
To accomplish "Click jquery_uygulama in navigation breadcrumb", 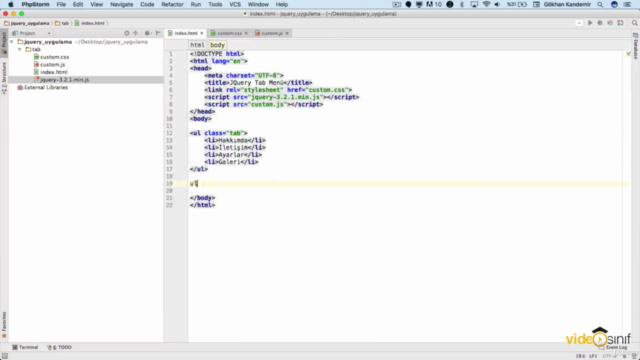I will pyautogui.click(x=27, y=23).
